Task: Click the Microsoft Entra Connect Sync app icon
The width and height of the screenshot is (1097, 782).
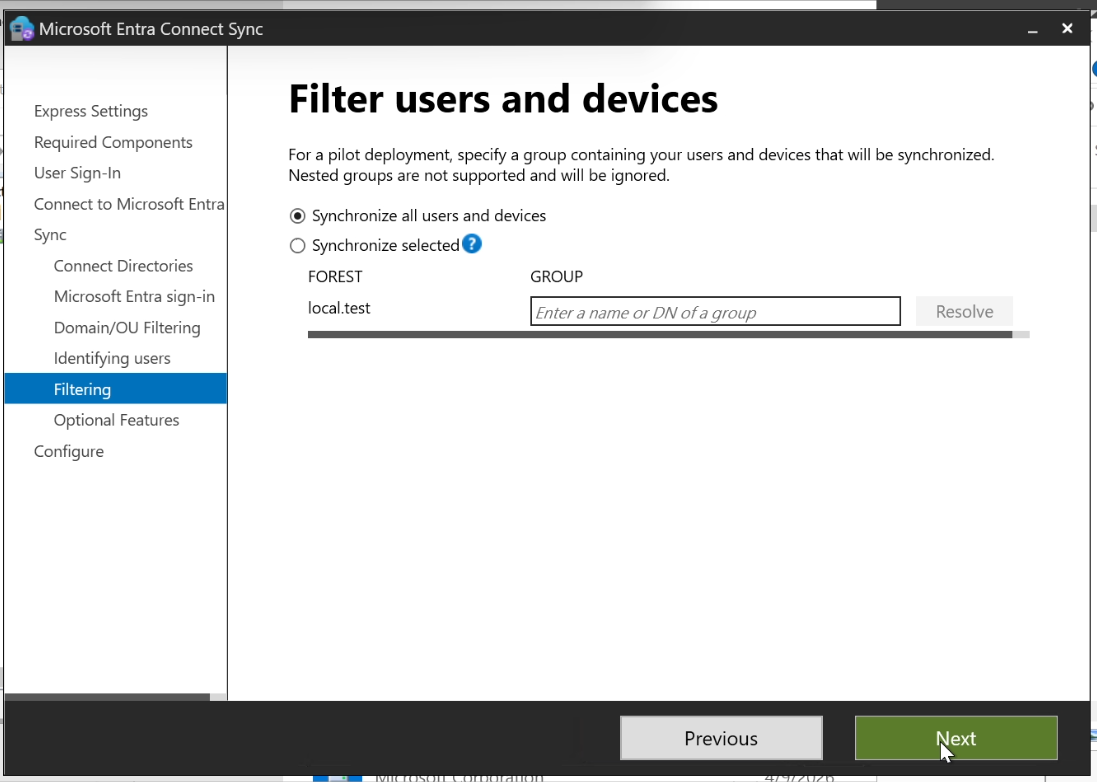Action: pyautogui.click(x=21, y=29)
